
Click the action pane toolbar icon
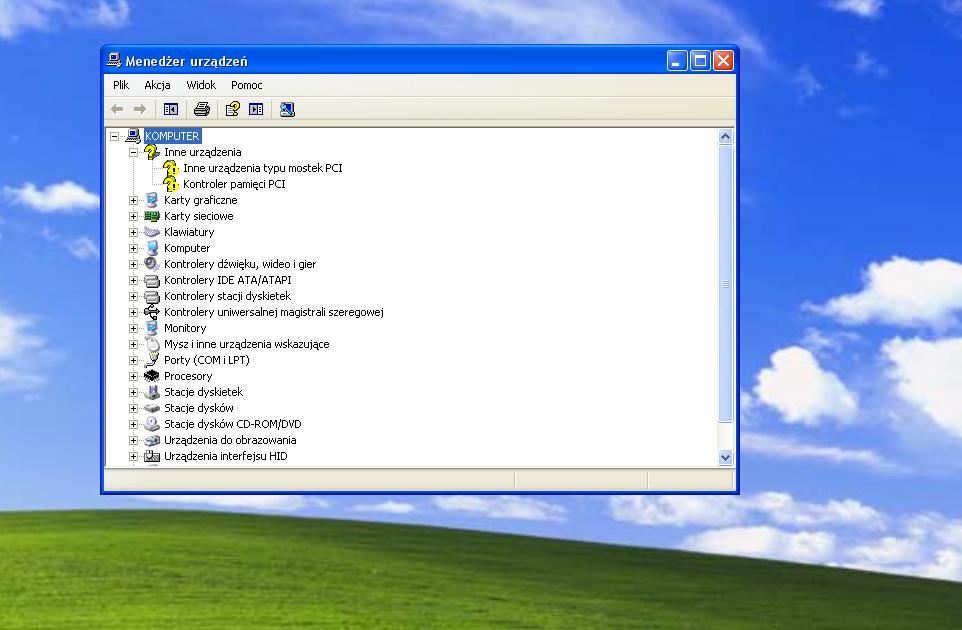pyautogui.click(x=256, y=109)
